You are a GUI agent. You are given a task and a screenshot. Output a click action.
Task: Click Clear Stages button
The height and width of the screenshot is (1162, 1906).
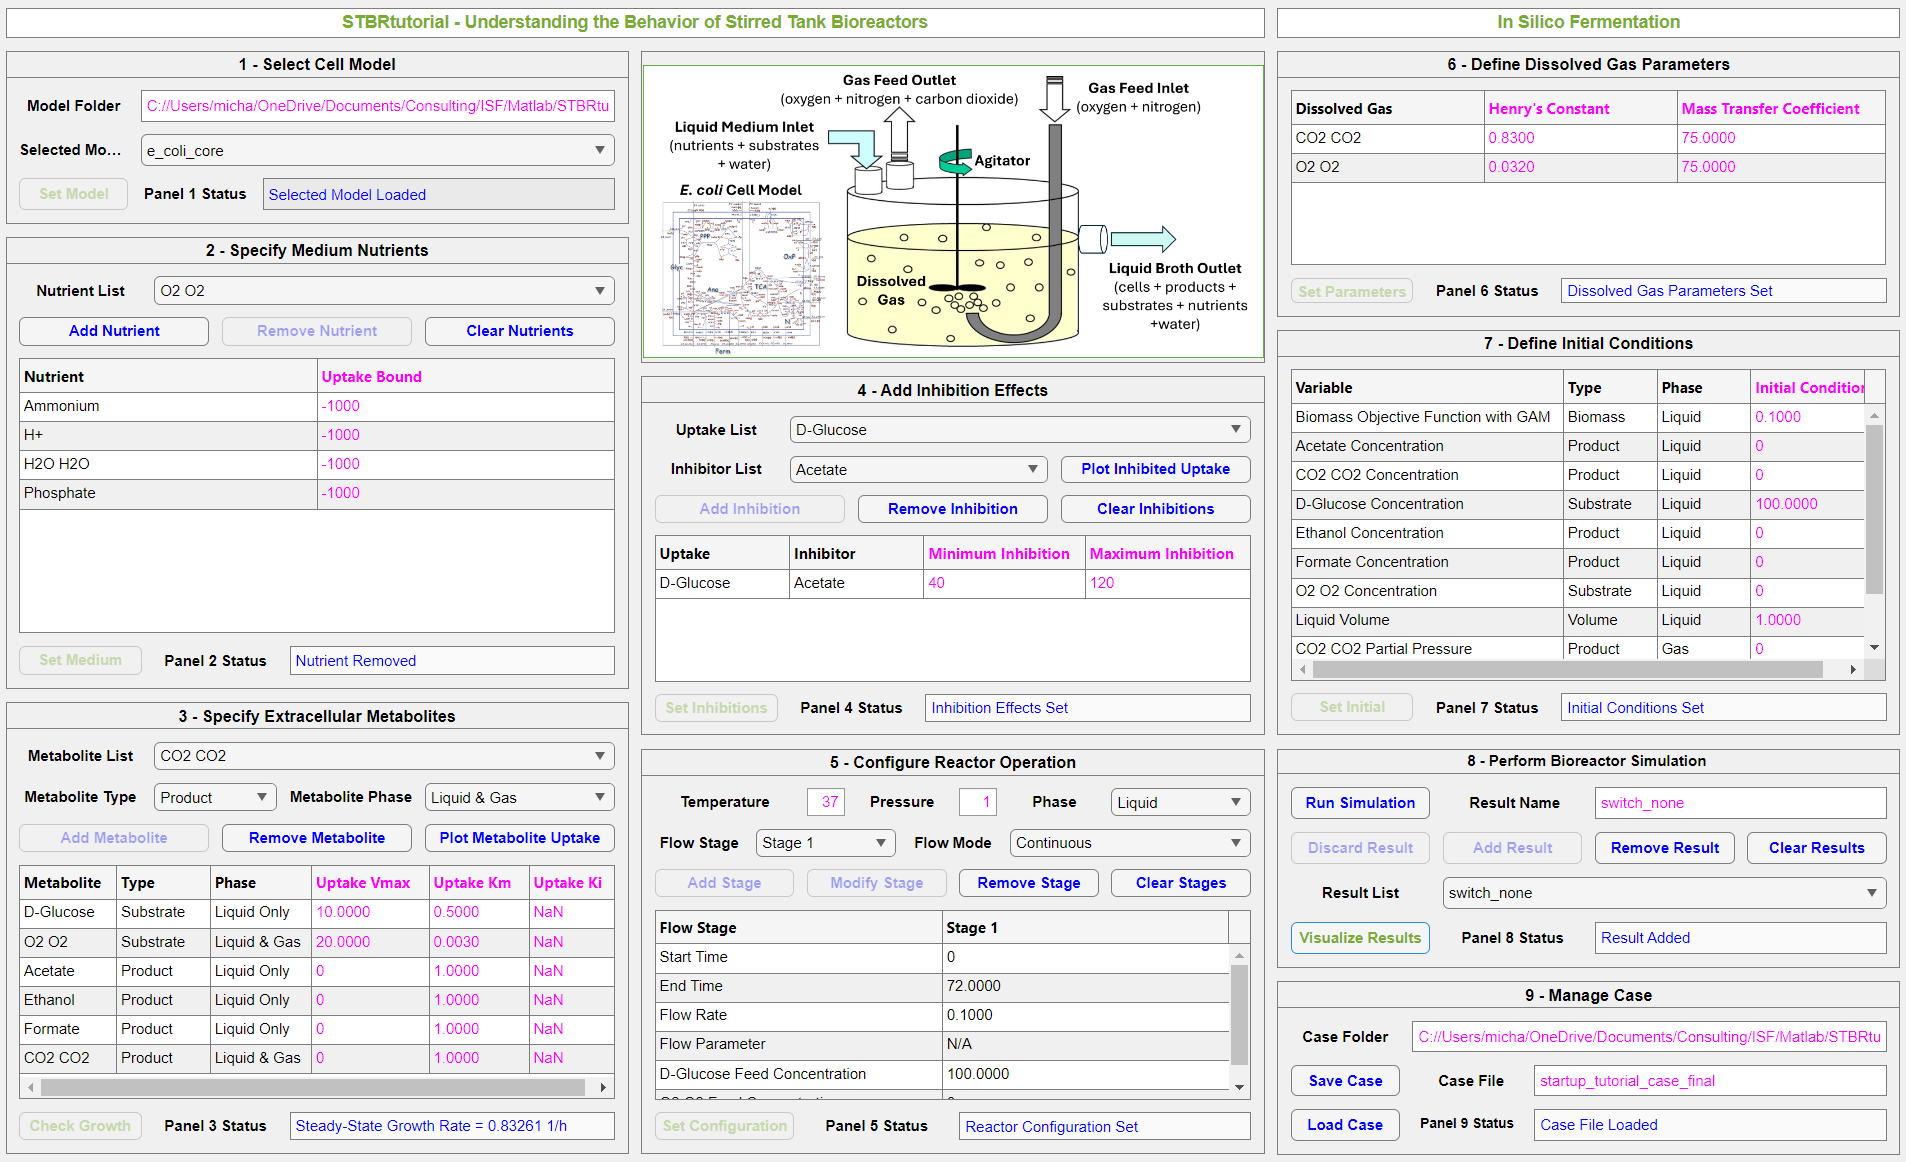(1180, 883)
